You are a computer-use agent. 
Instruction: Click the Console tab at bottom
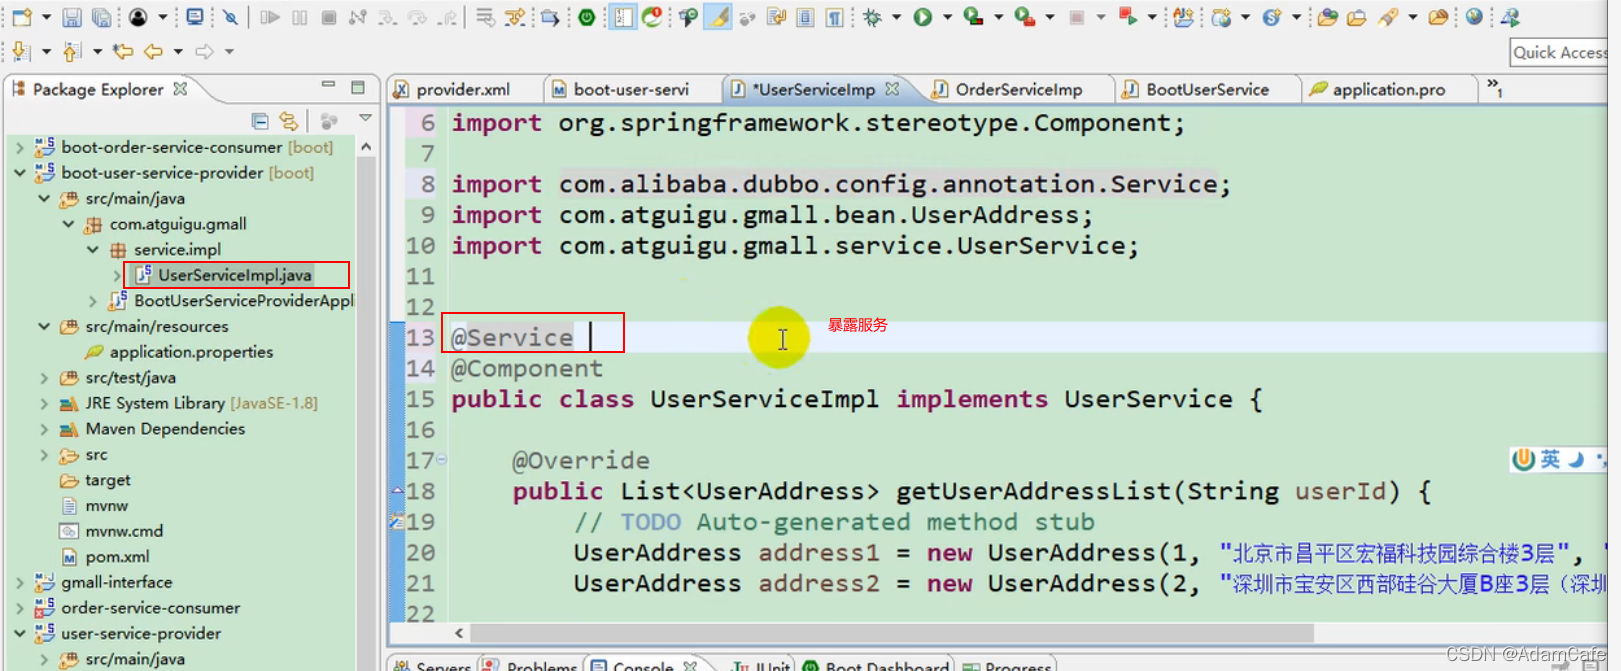pyautogui.click(x=643, y=665)
